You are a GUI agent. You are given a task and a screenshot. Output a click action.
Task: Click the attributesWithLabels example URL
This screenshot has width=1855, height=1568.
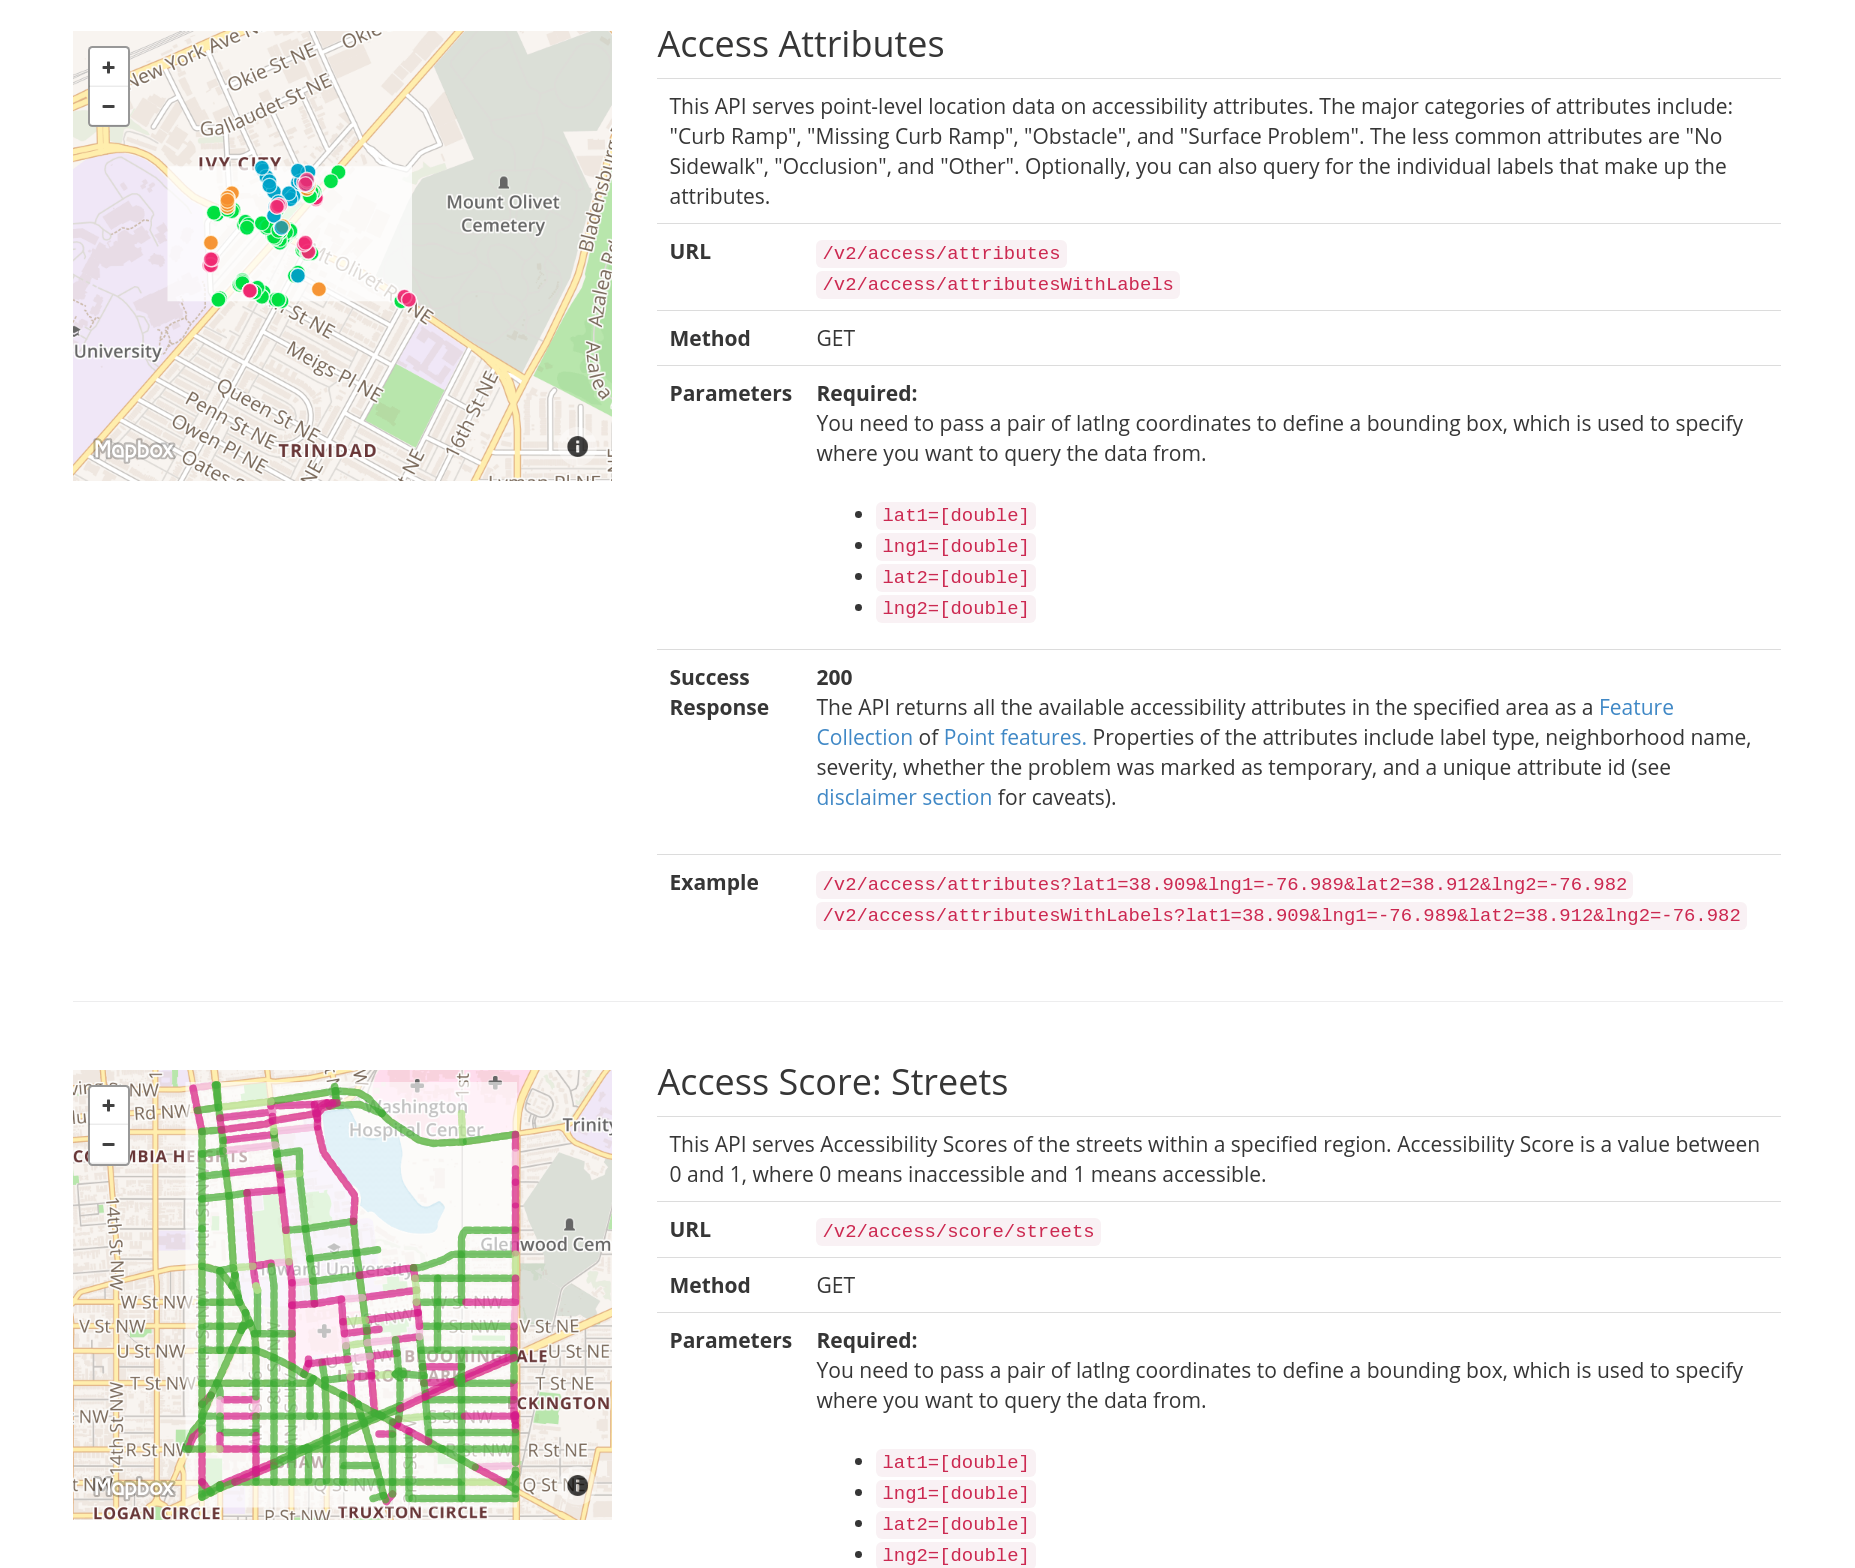(1281, 916)
